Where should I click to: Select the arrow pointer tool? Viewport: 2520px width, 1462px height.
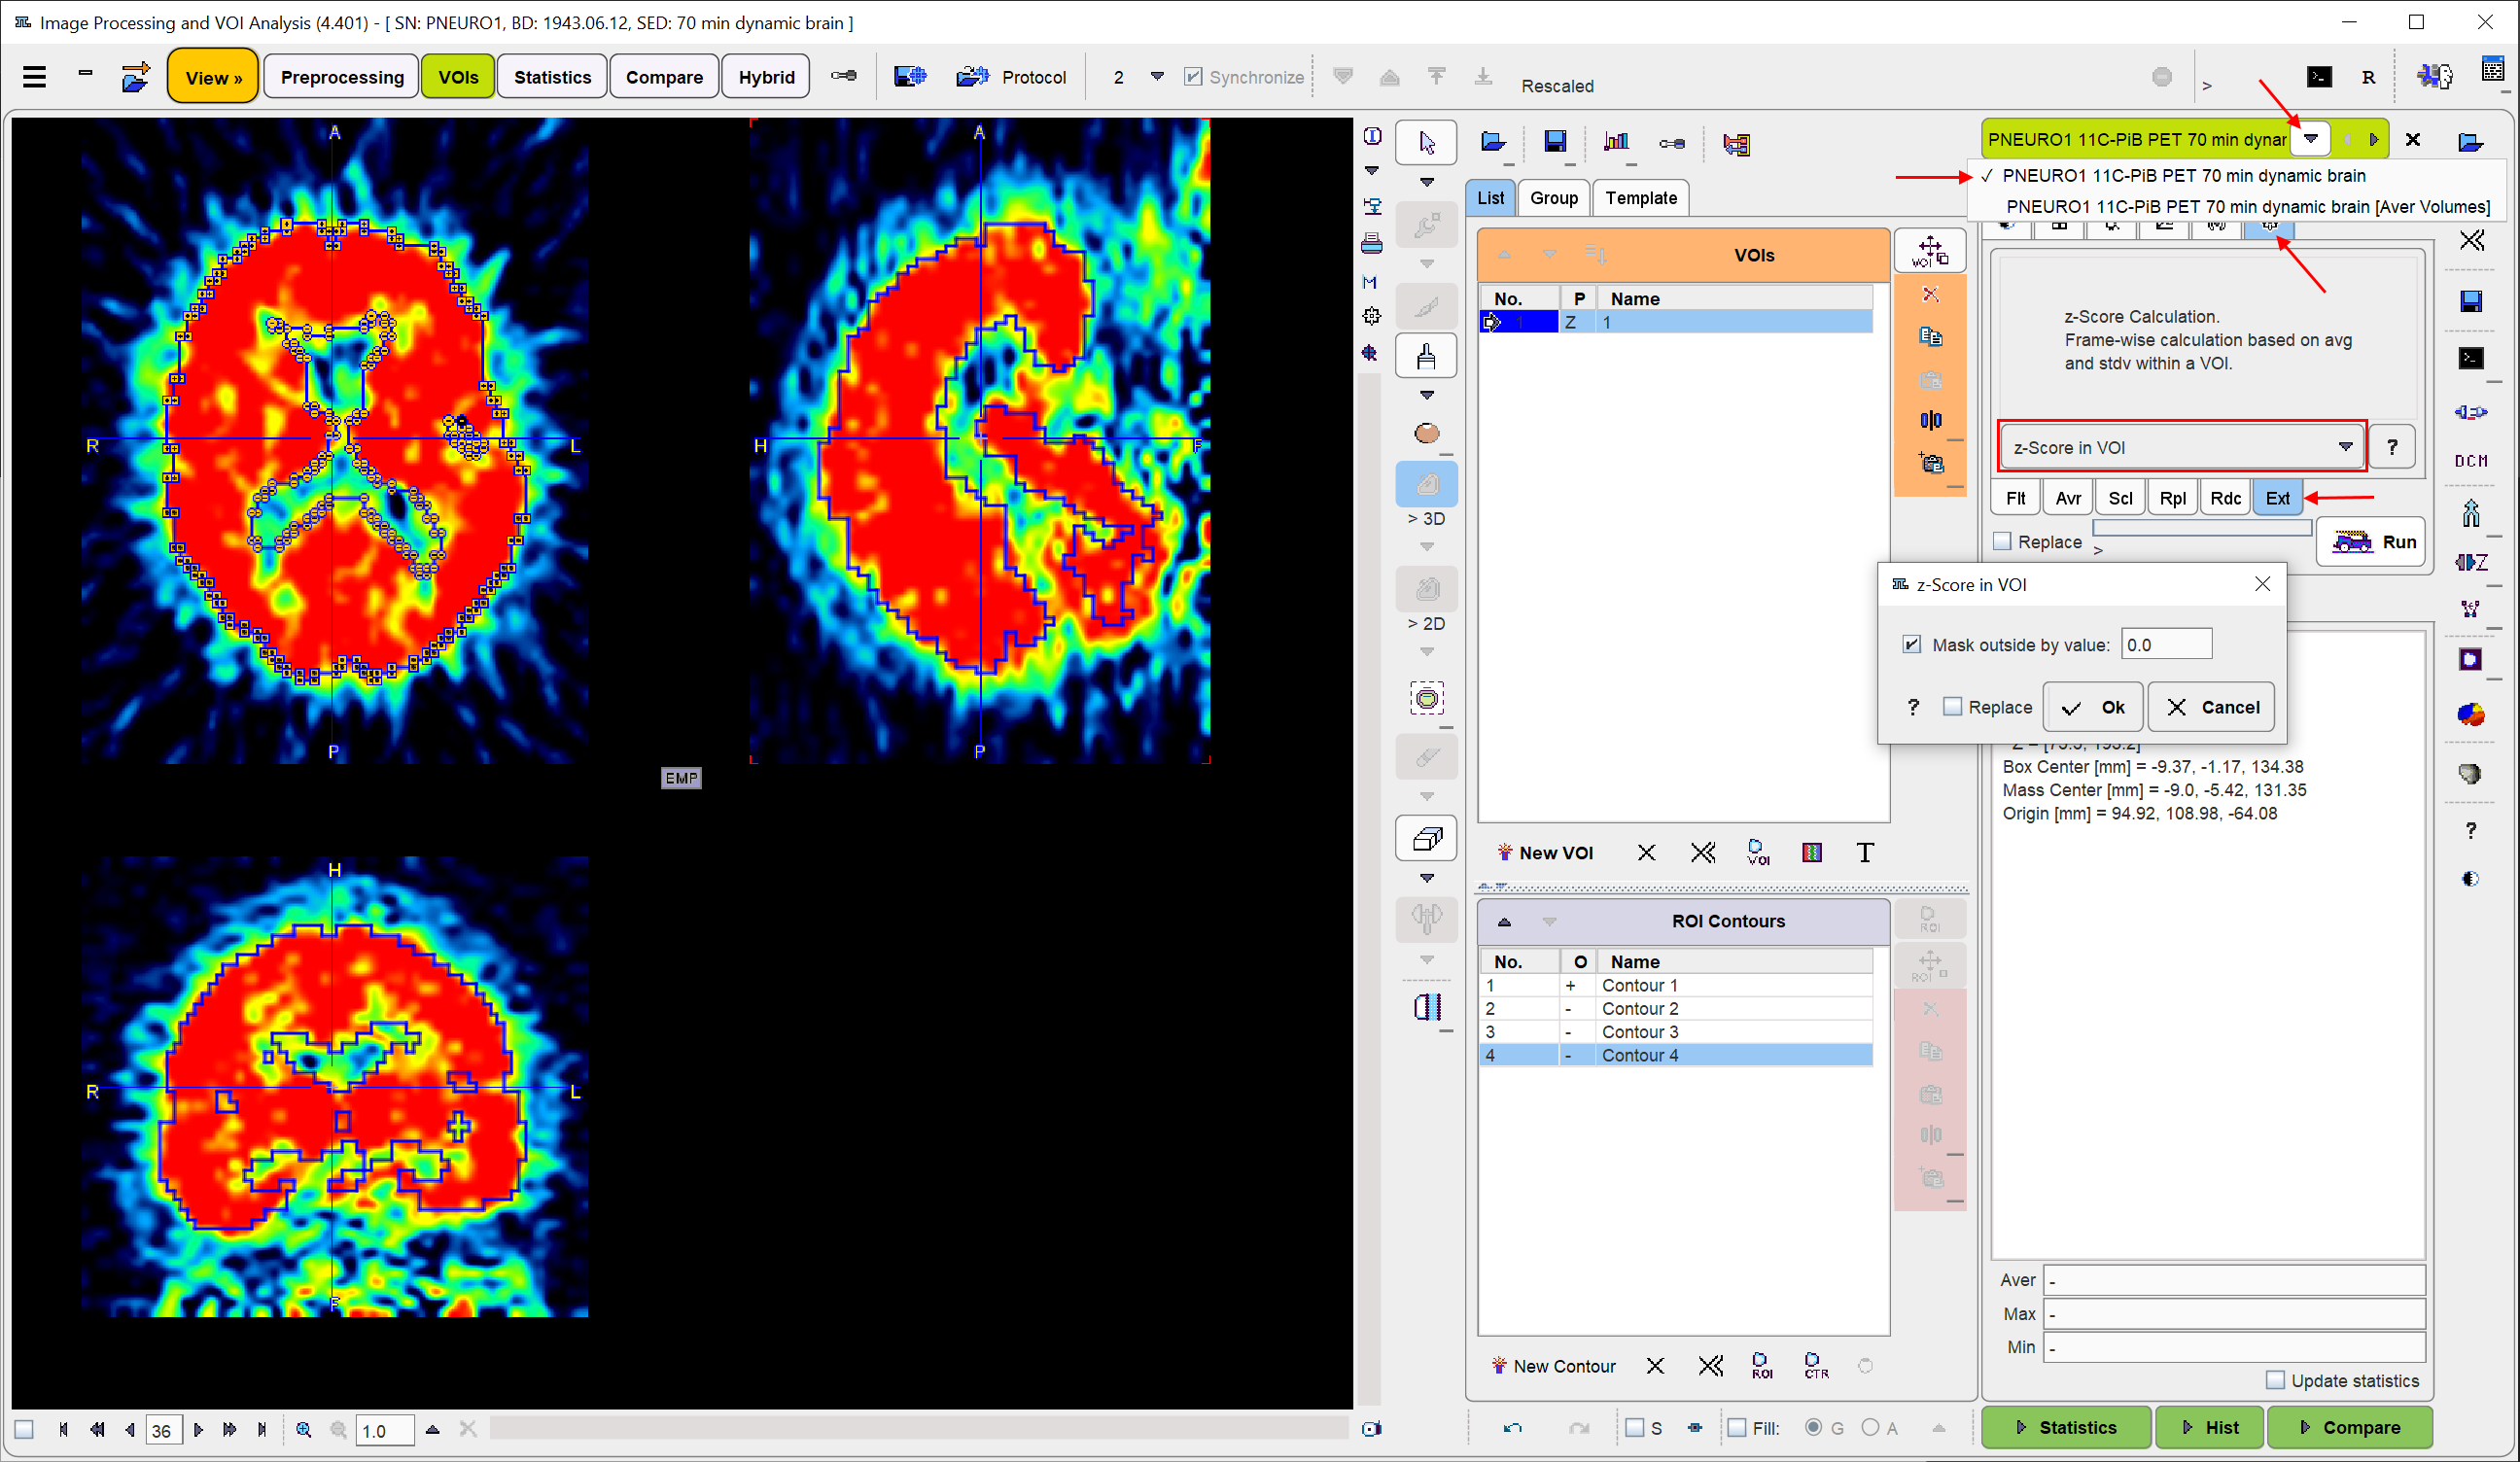pyautogui.click(x=1427, y=143)
